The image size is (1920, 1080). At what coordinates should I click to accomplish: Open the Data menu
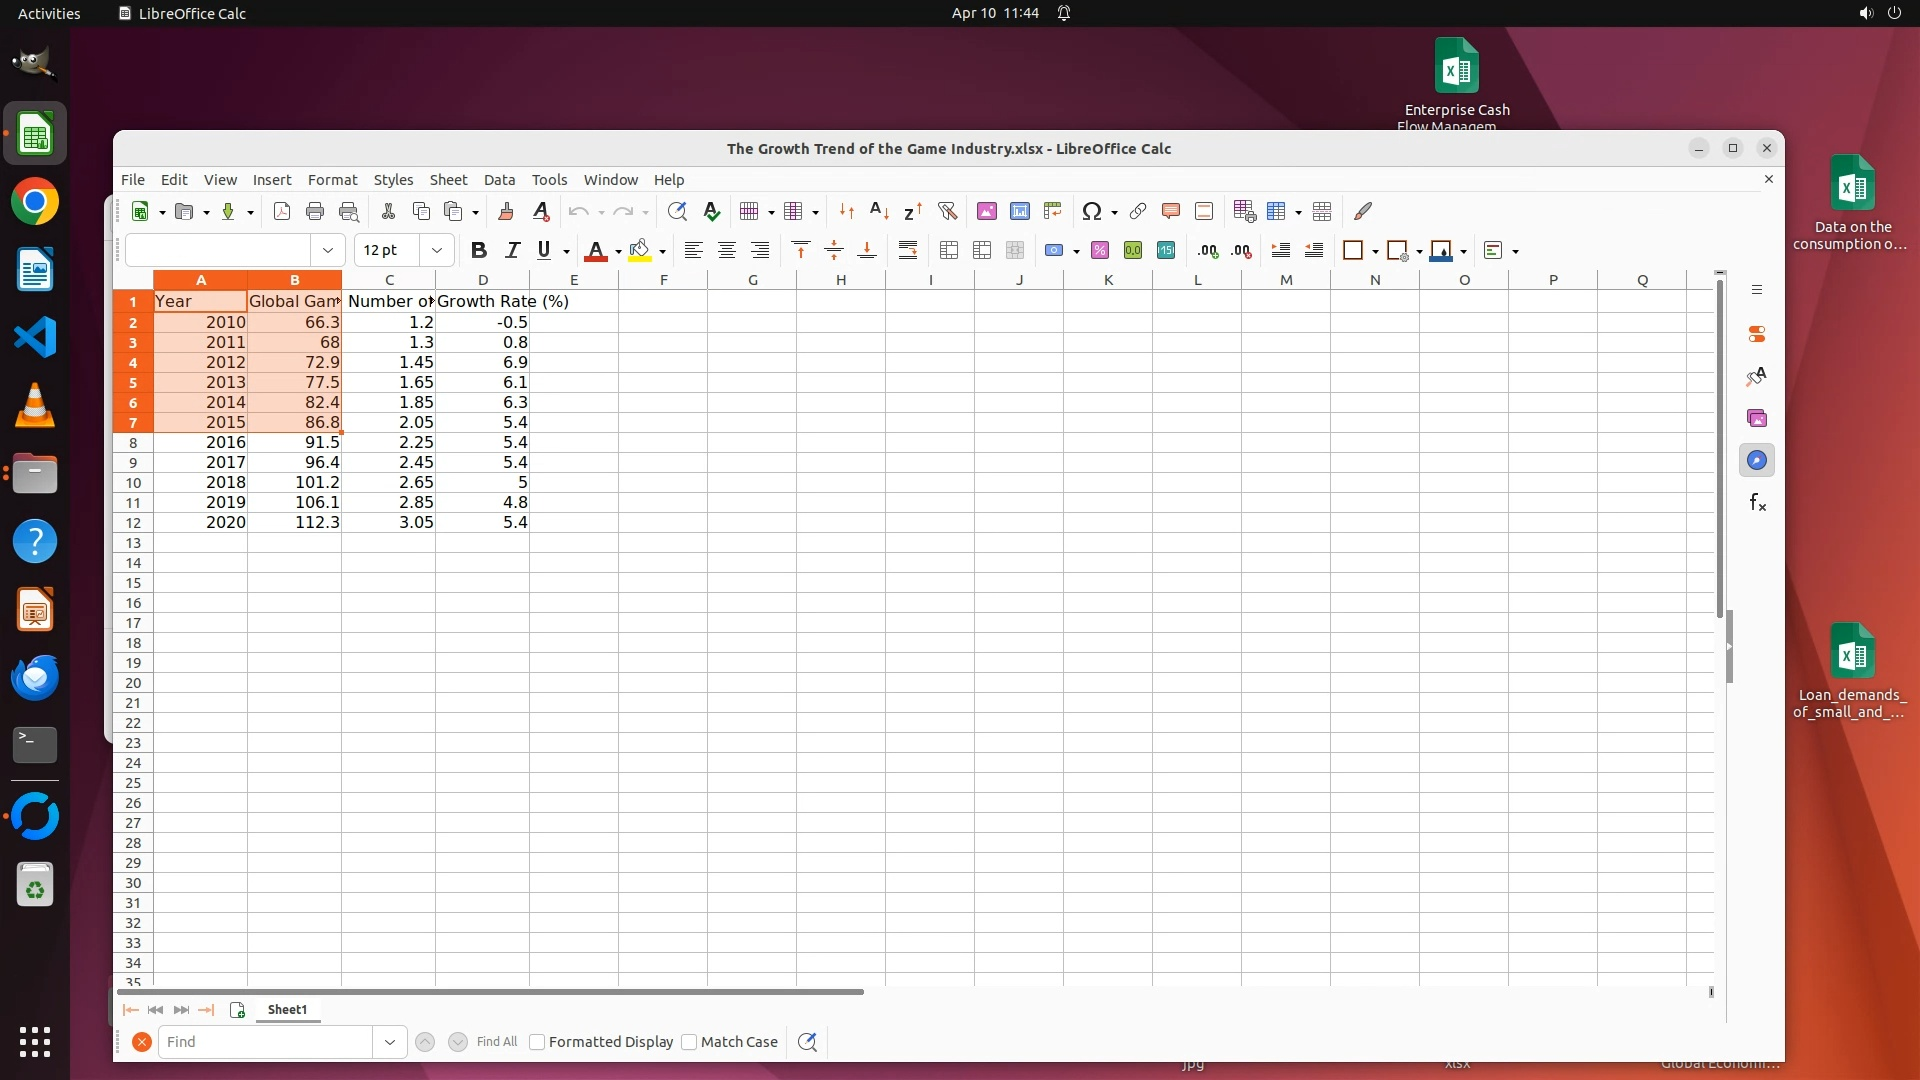(499, 180)
